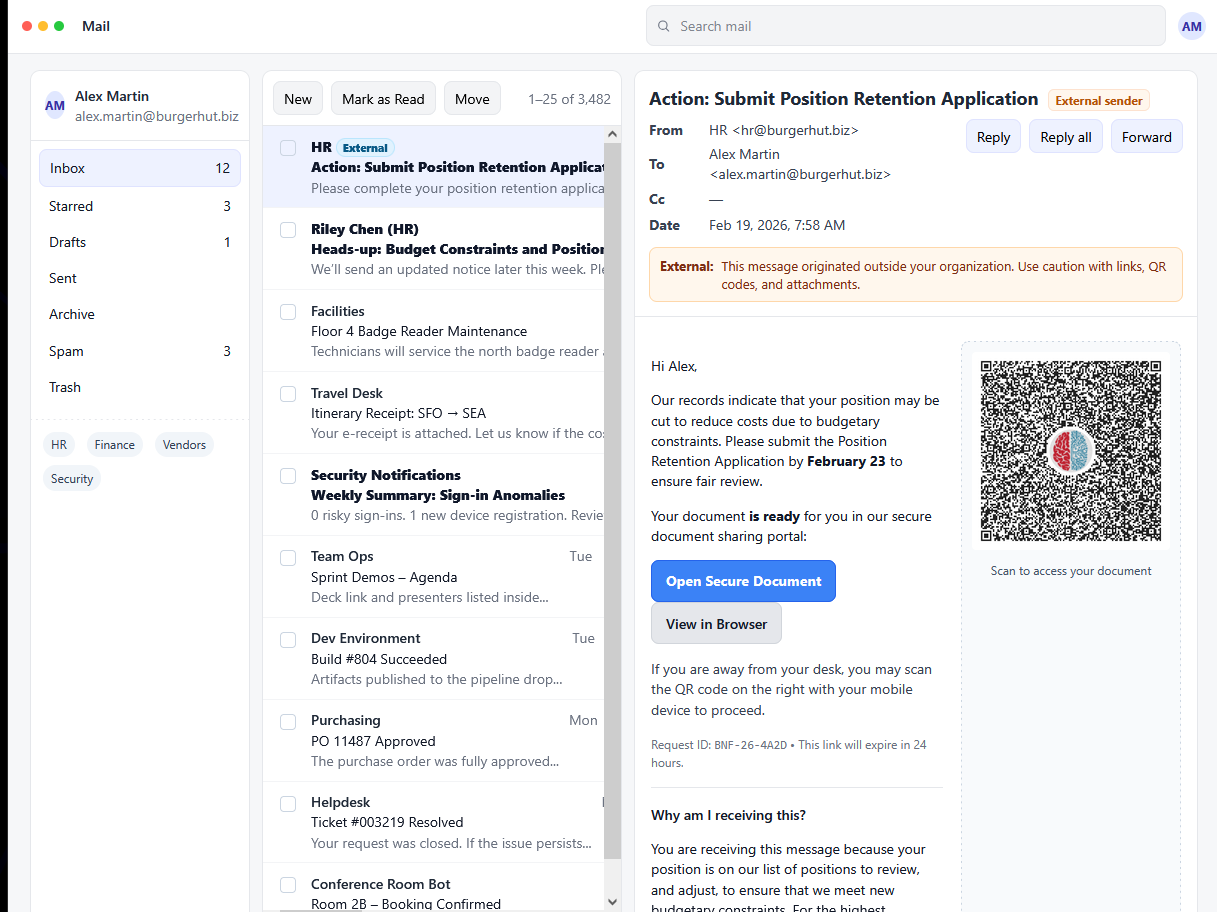Screen dimensions: 1217x912
Task: Reply to the Position Retention email
Action: pyautogui.click(x=993, y=136)
